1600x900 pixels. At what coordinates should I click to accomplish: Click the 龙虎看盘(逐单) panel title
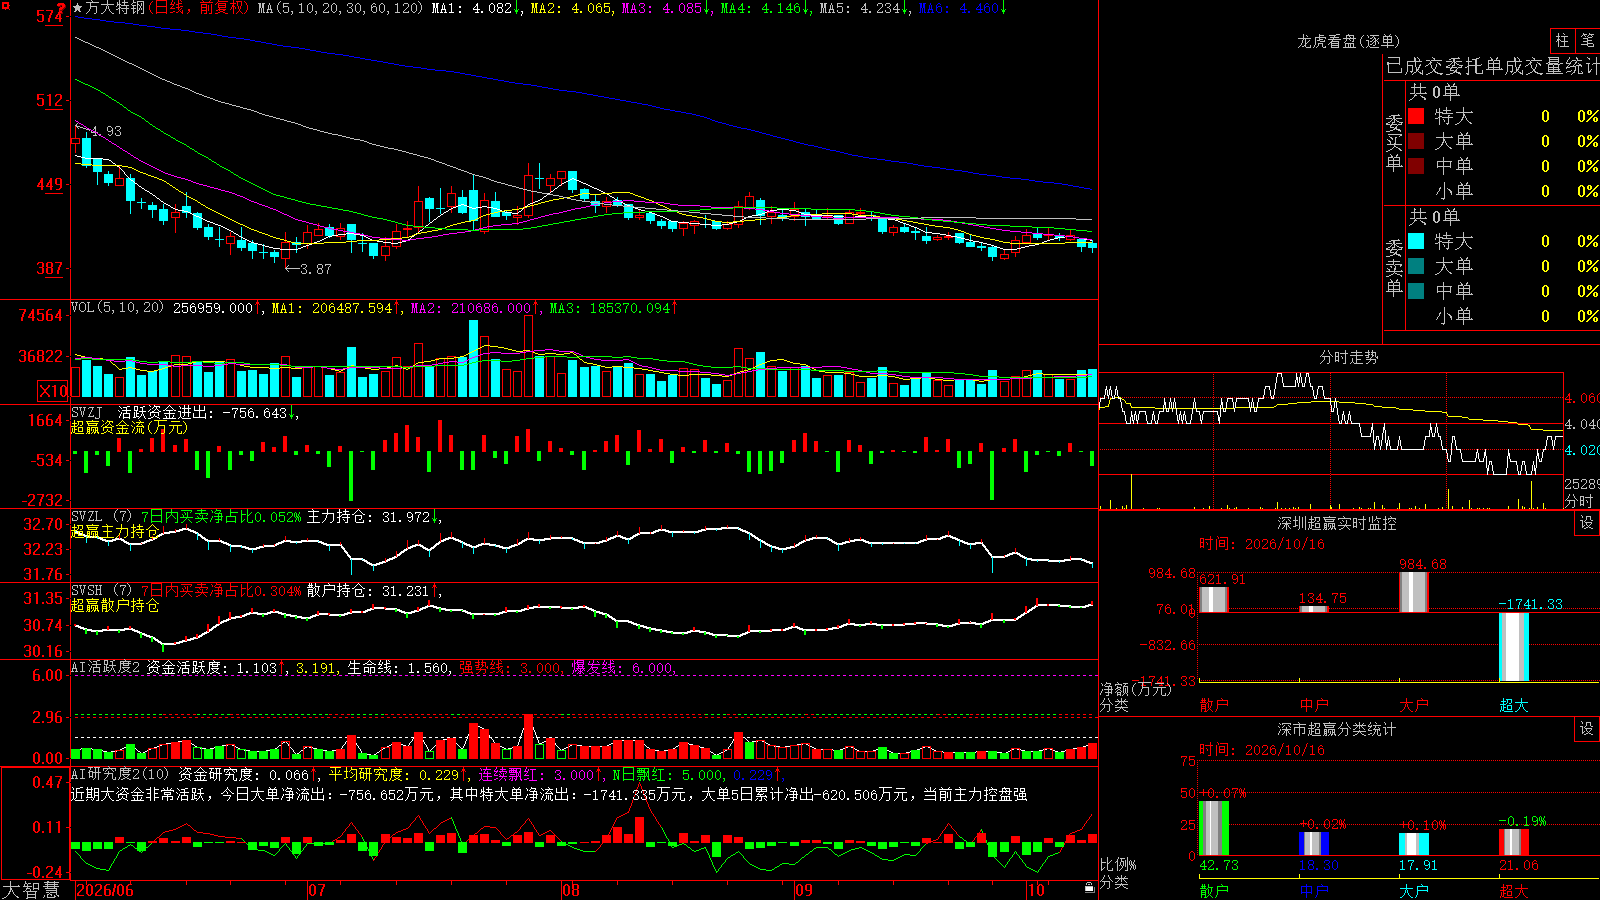tap(1348, 41)
